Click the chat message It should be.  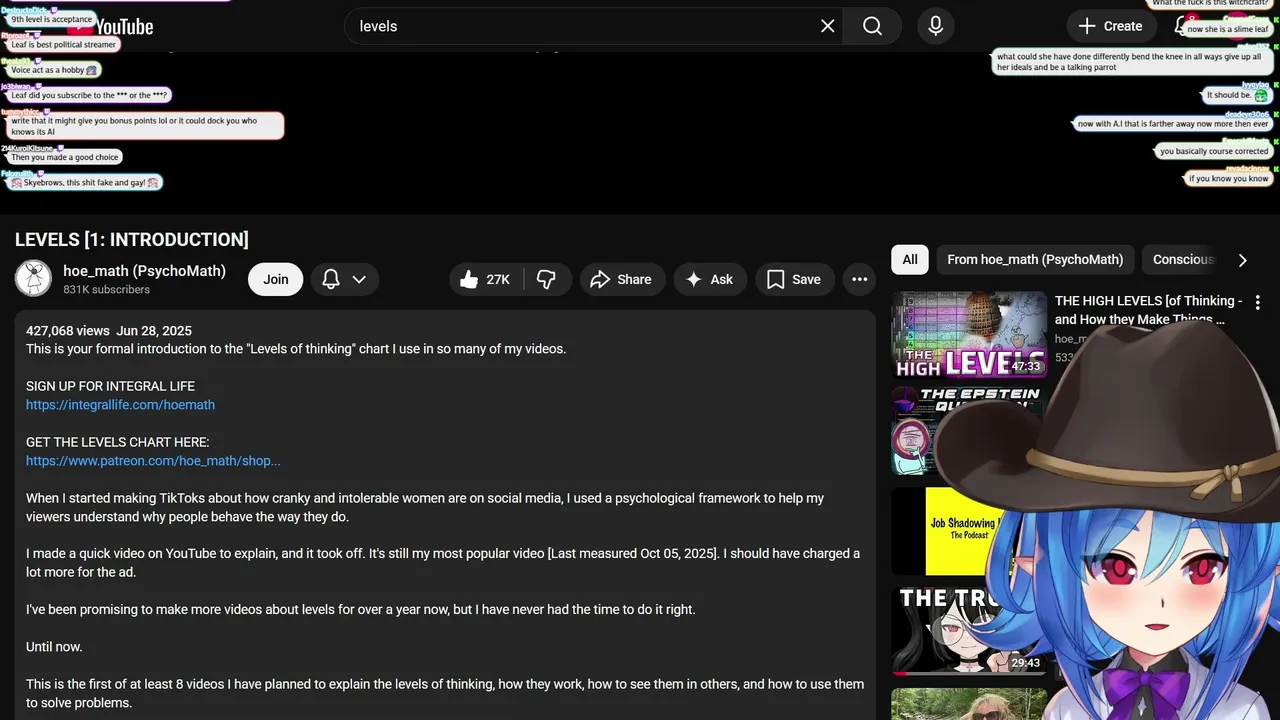click(1237, 95)
